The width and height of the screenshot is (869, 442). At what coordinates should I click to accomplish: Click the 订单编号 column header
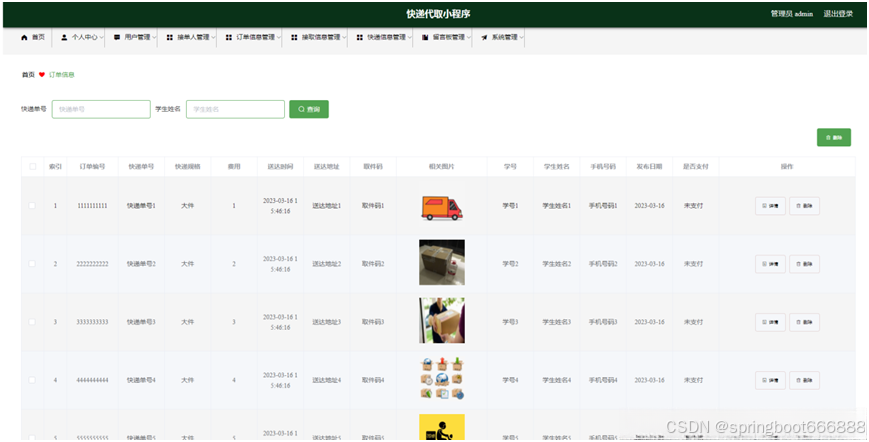click(92, 166)
